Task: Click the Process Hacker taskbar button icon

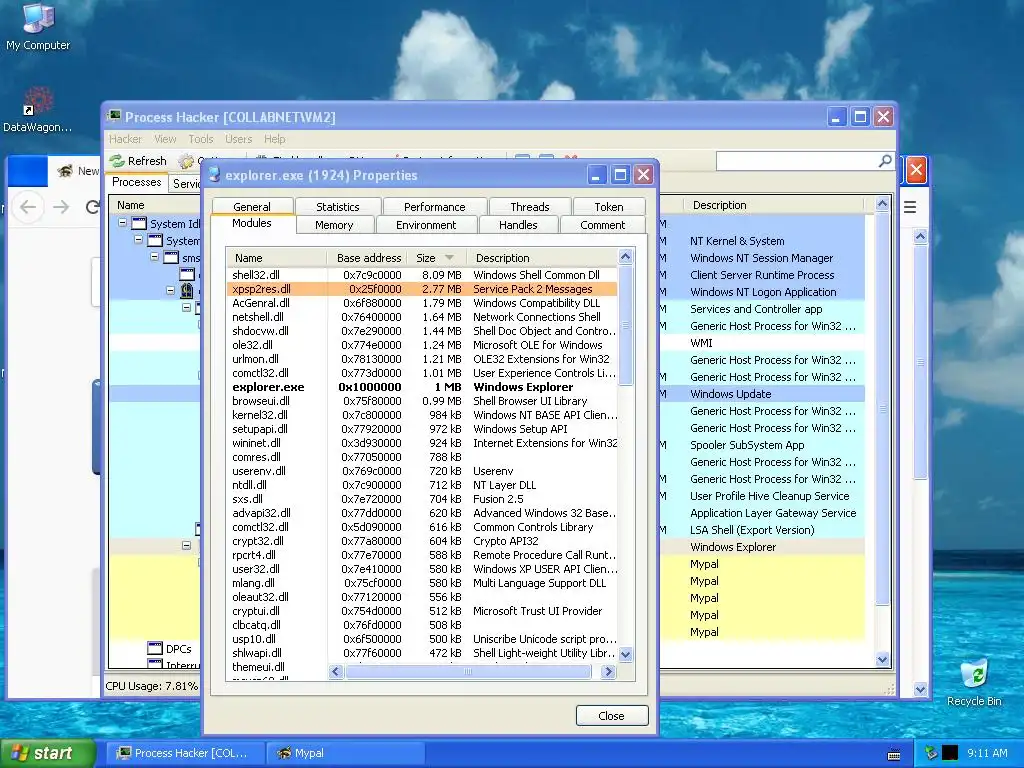Action: pos(123,753)
